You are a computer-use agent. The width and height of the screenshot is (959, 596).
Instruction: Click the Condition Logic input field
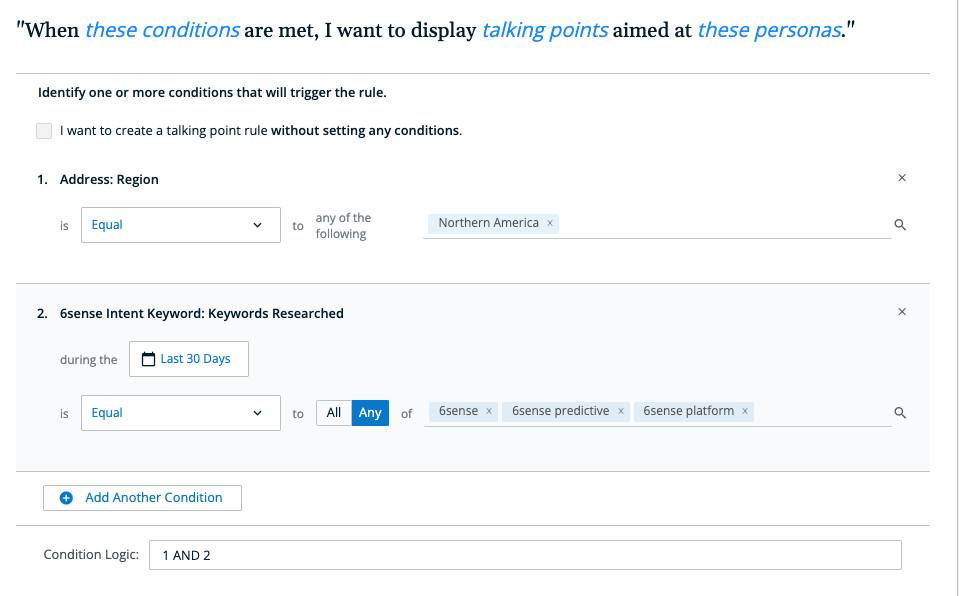pyautogui.click(x=525, y=555)
